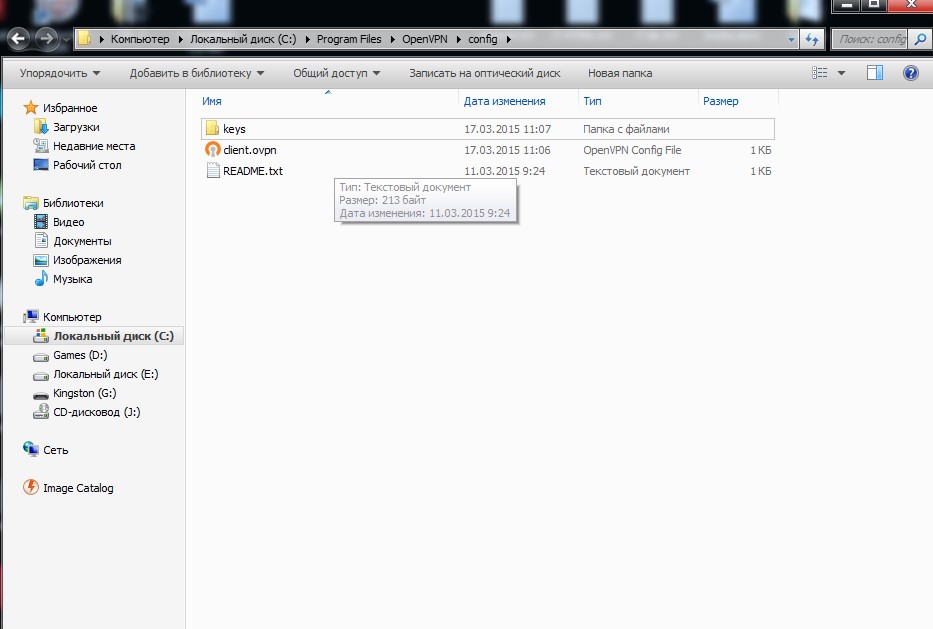Click the 17.03.2015 11:06 date cell
Image resolution: width=933 pixels, height=629 pixels.
coord(507,150)
